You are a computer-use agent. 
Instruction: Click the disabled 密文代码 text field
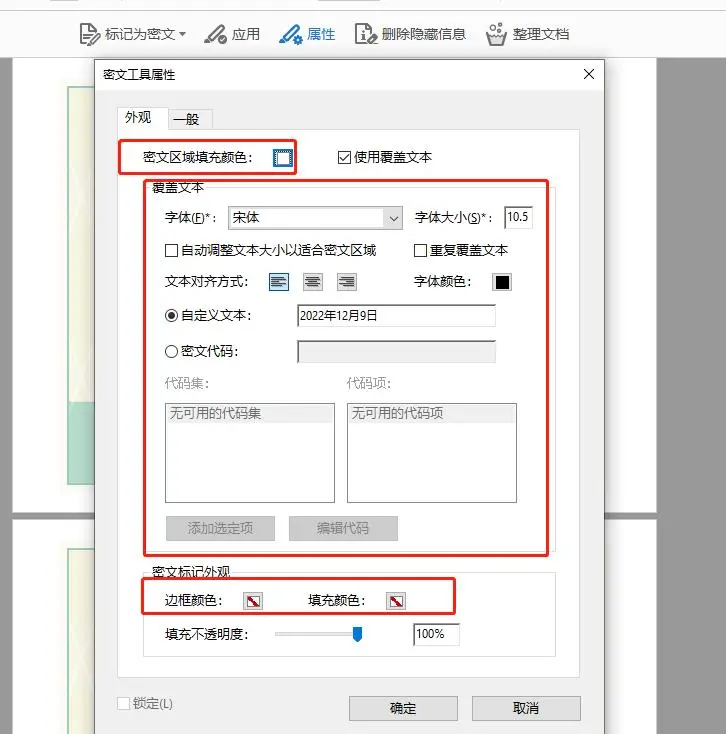coord(396,352)
